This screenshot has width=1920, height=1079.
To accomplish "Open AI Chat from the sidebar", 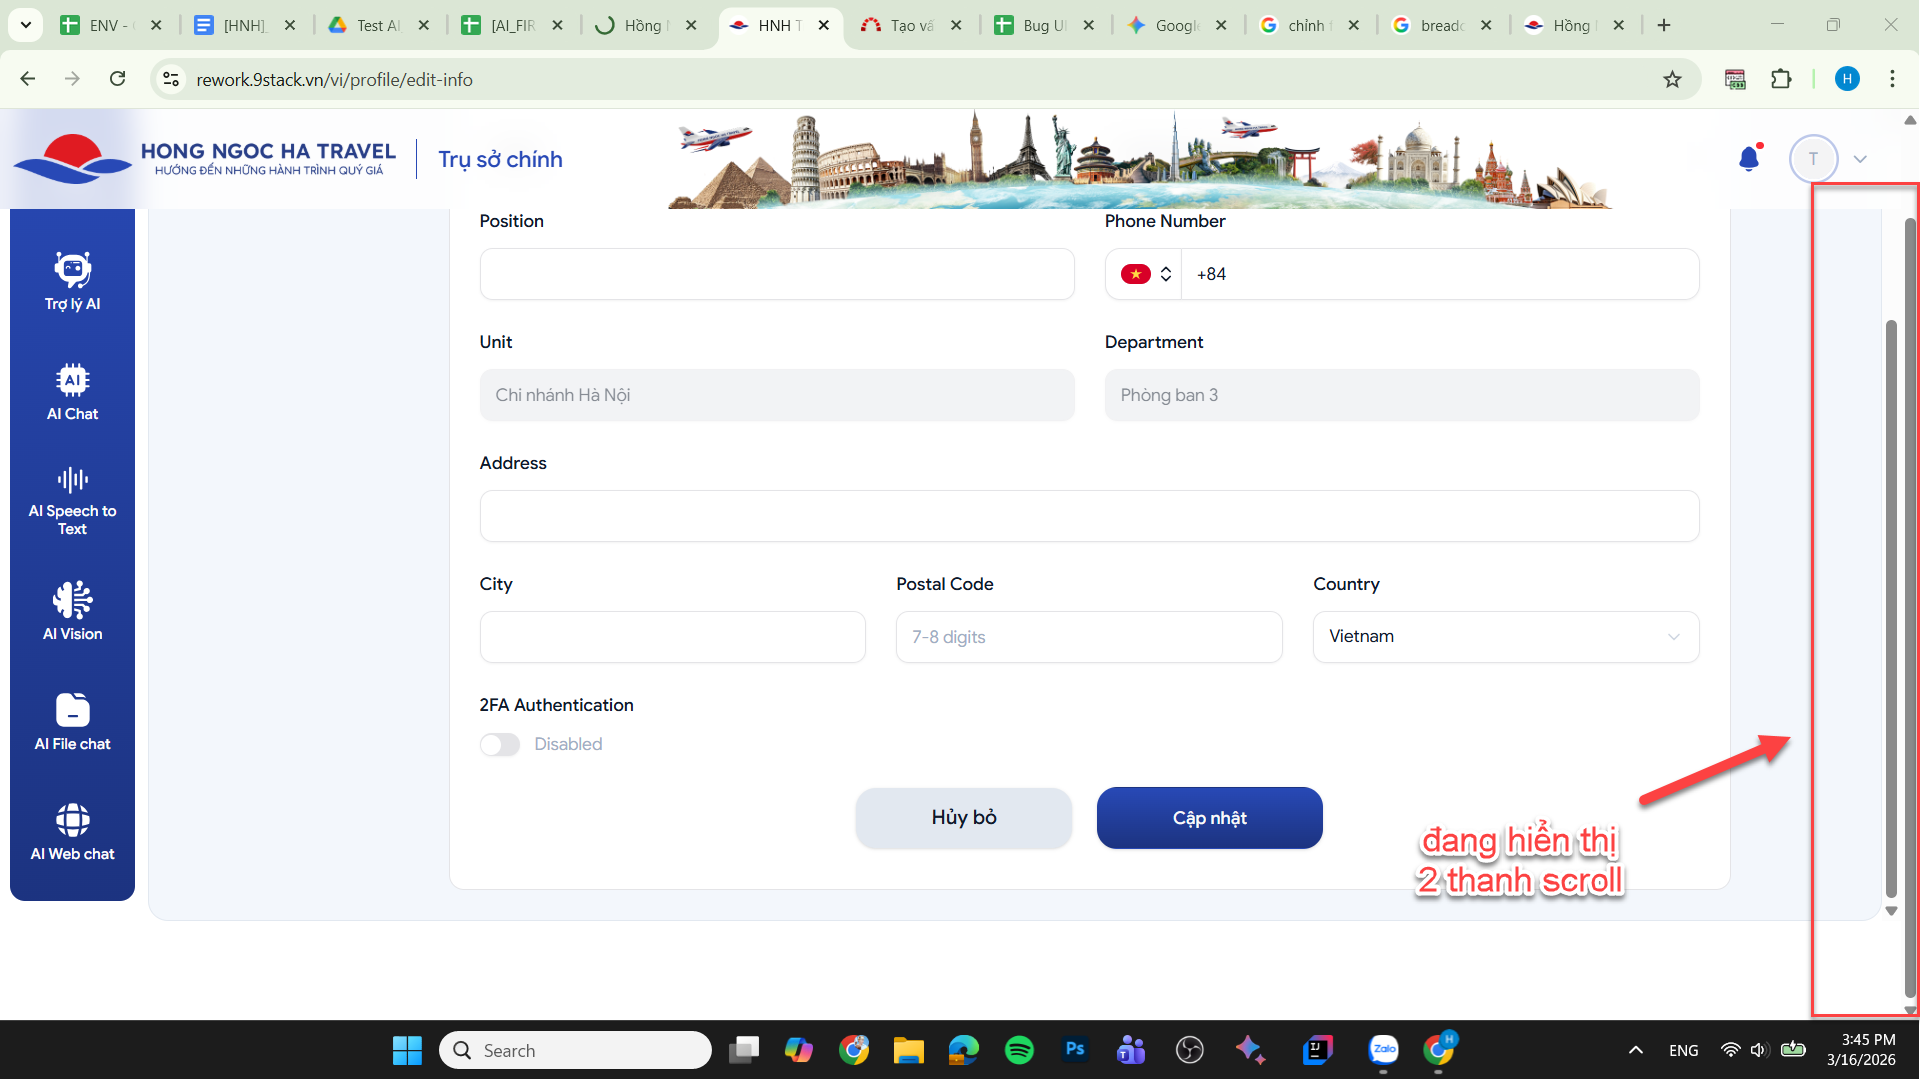I will tap(72, 392).
